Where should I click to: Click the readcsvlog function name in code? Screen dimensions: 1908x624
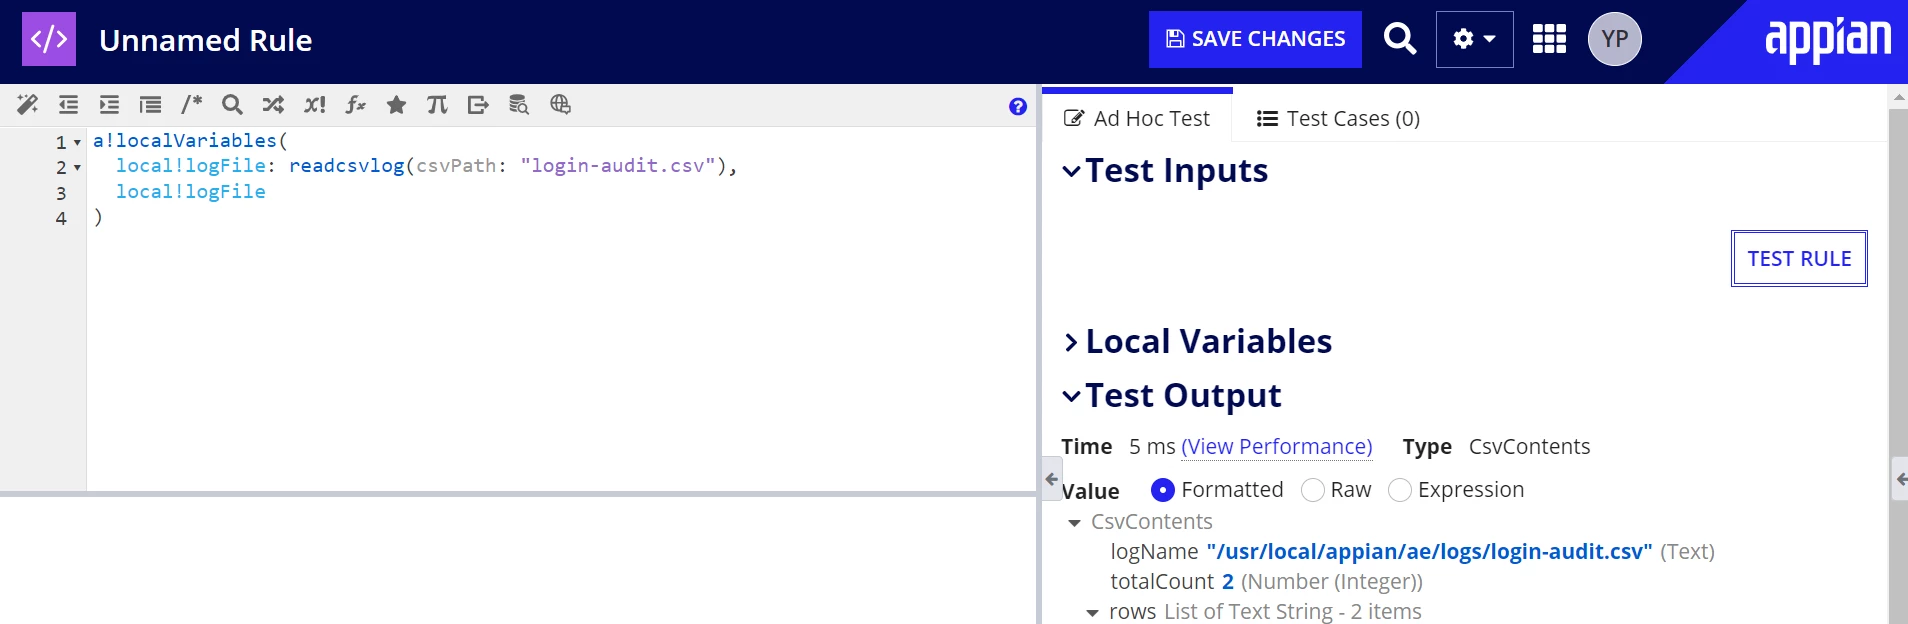[346, 166]
